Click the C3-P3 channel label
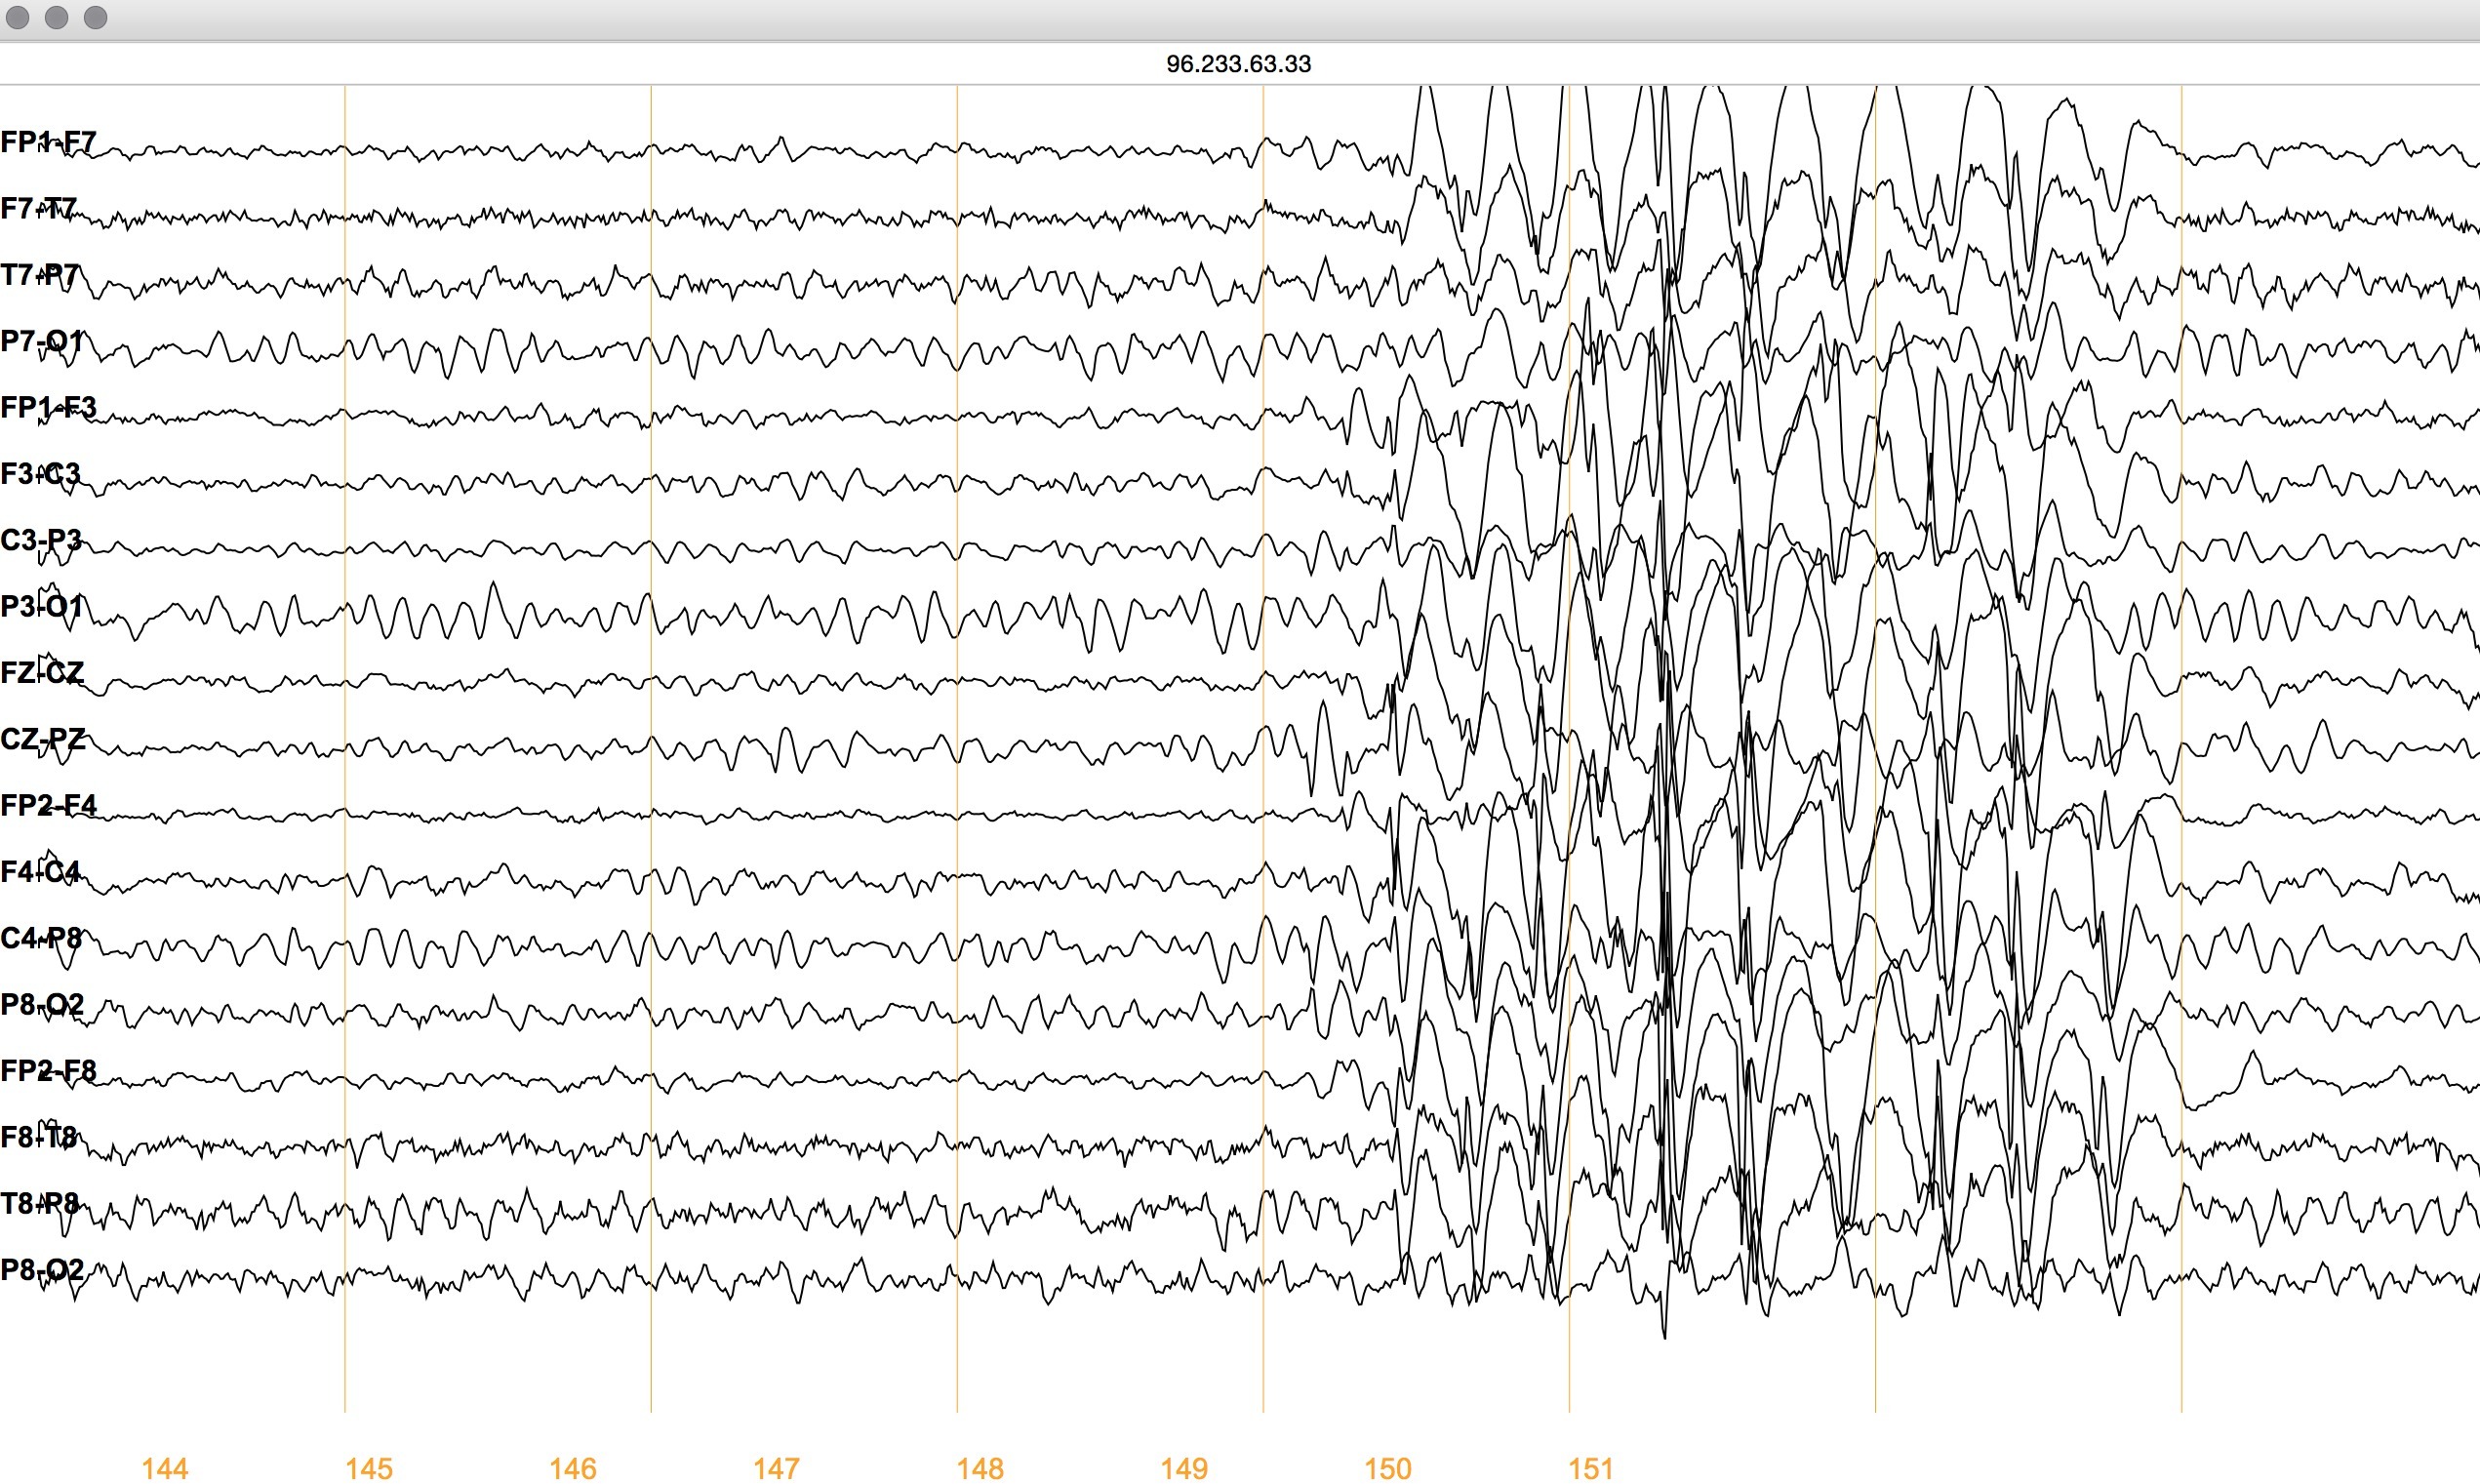 pyautogui.click(x=41, y=540)
